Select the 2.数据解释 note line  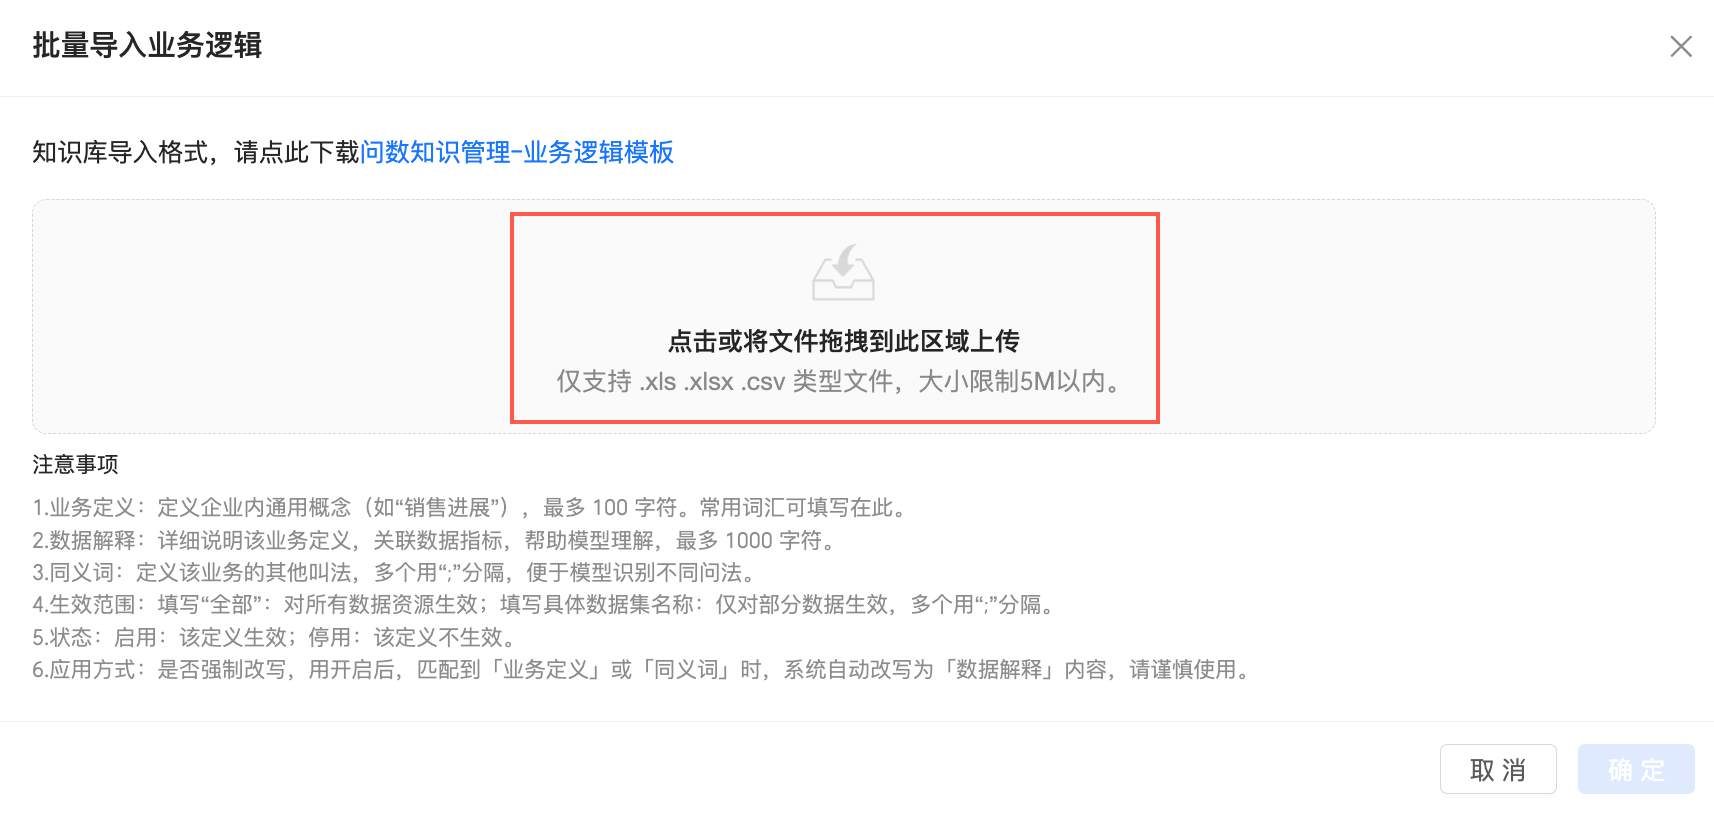click(437, 540)
